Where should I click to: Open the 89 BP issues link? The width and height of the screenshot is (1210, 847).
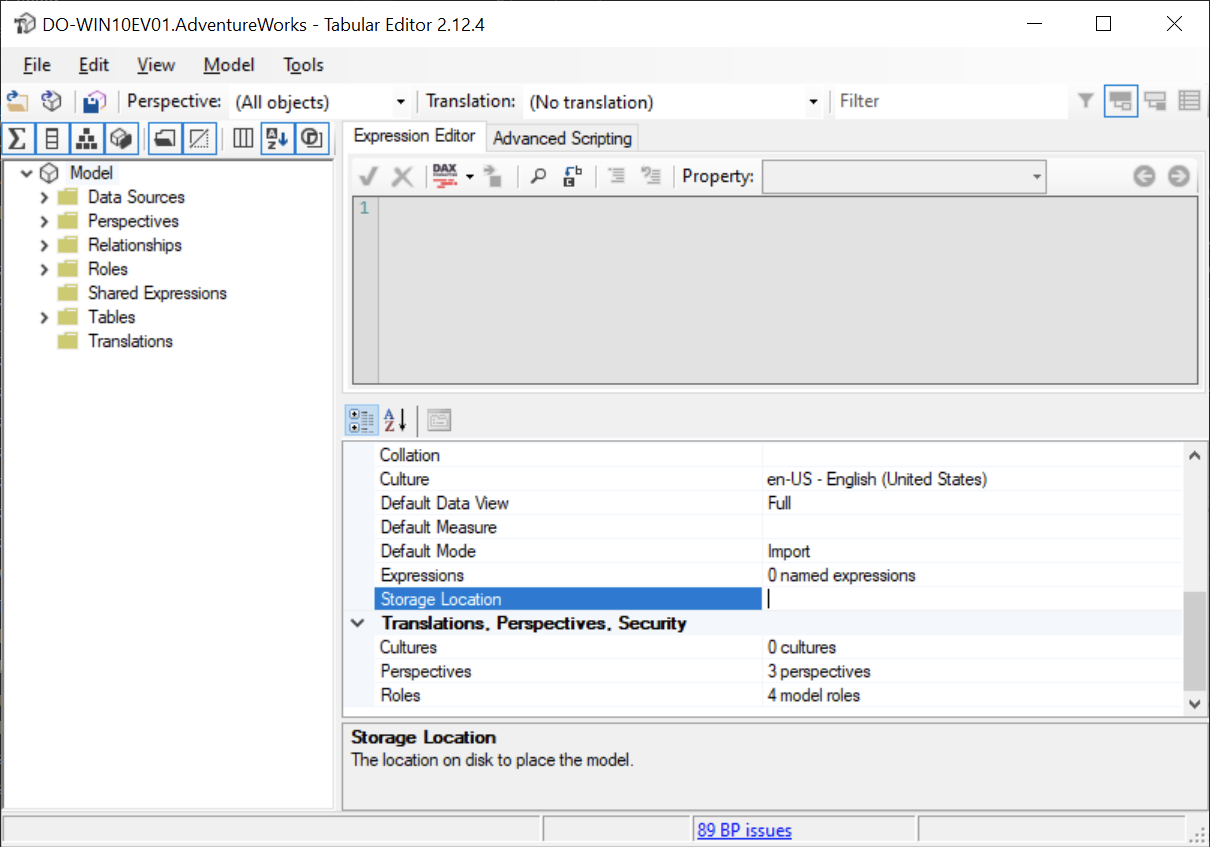click(744, 829)
